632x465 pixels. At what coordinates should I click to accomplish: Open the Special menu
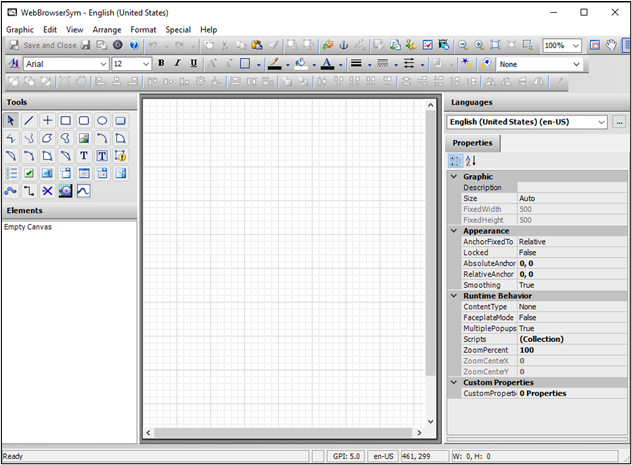[x=178, y=30]
